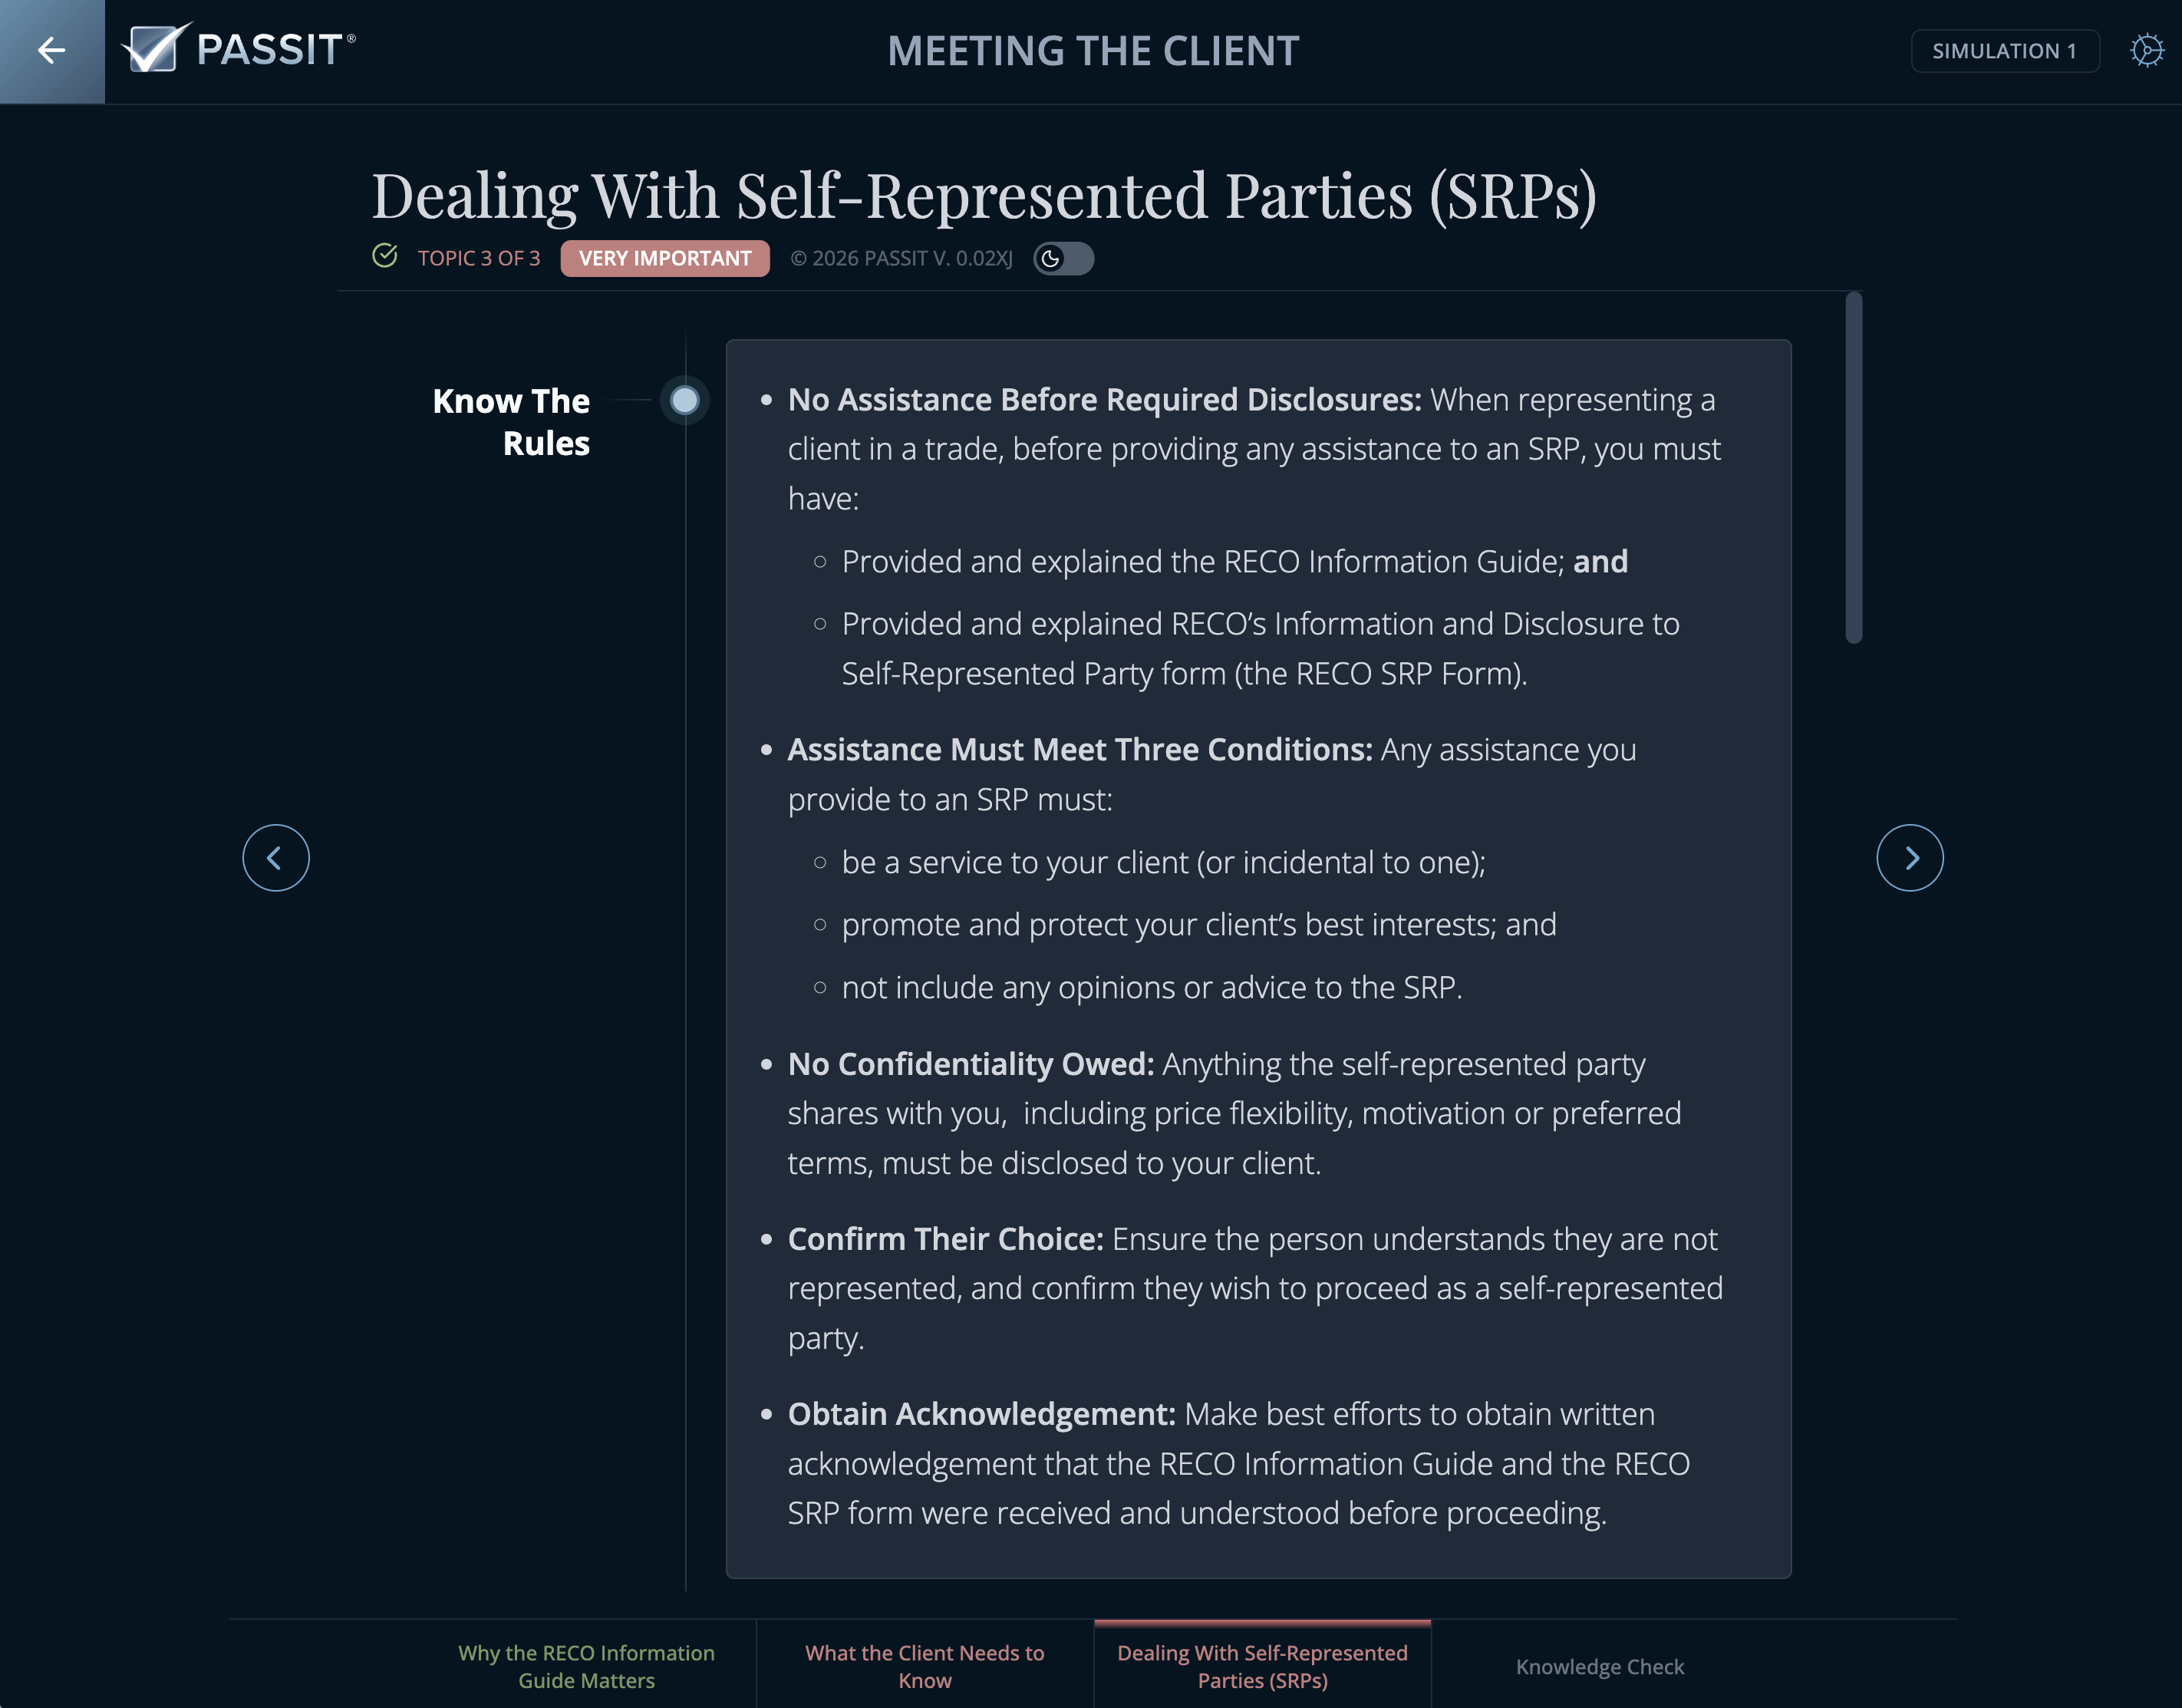Open the Why the RECO Information Guide Matters tab
The width and height of the screenshot is (2182, 1708).
(586, 1666)
